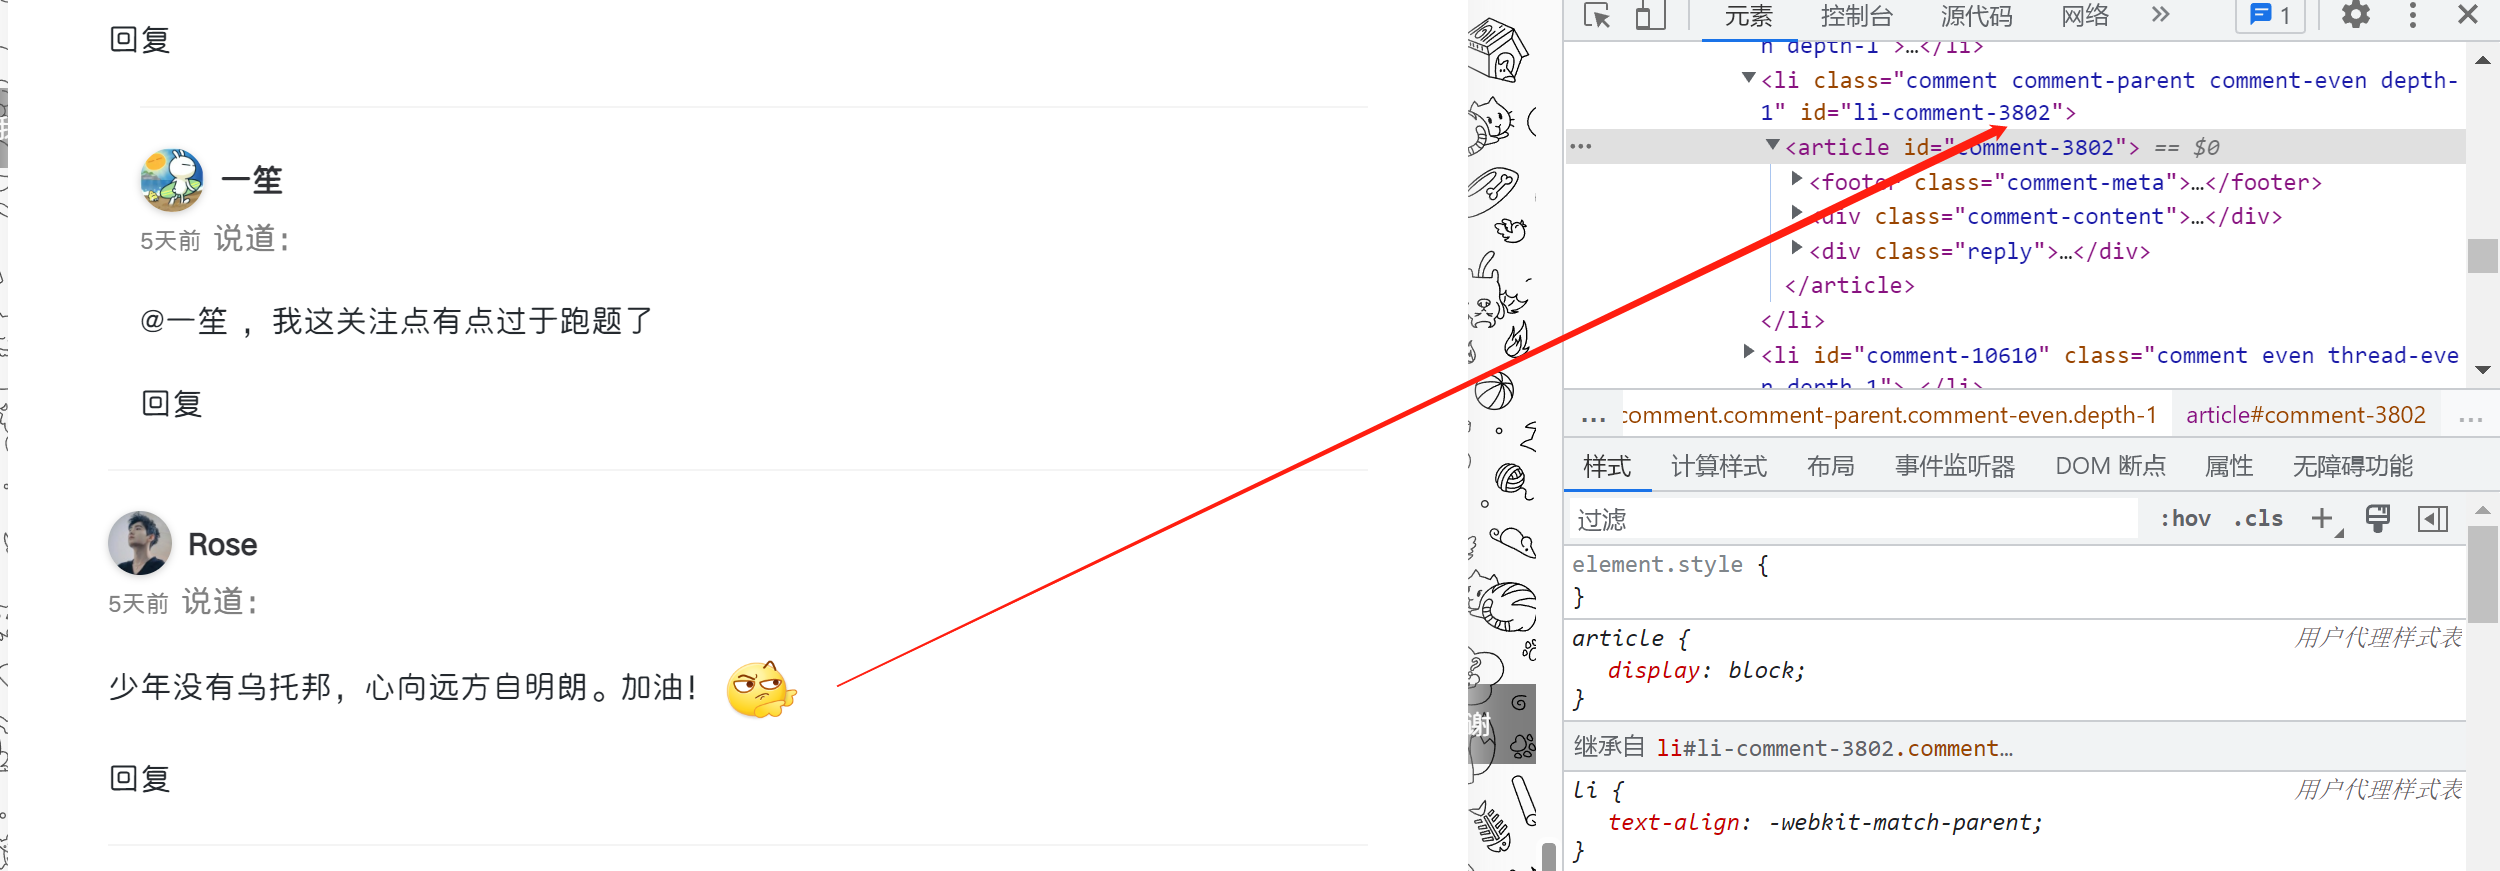
Task: Add a new style rule
Action: pyautogui.click(x=2322, y=518)
